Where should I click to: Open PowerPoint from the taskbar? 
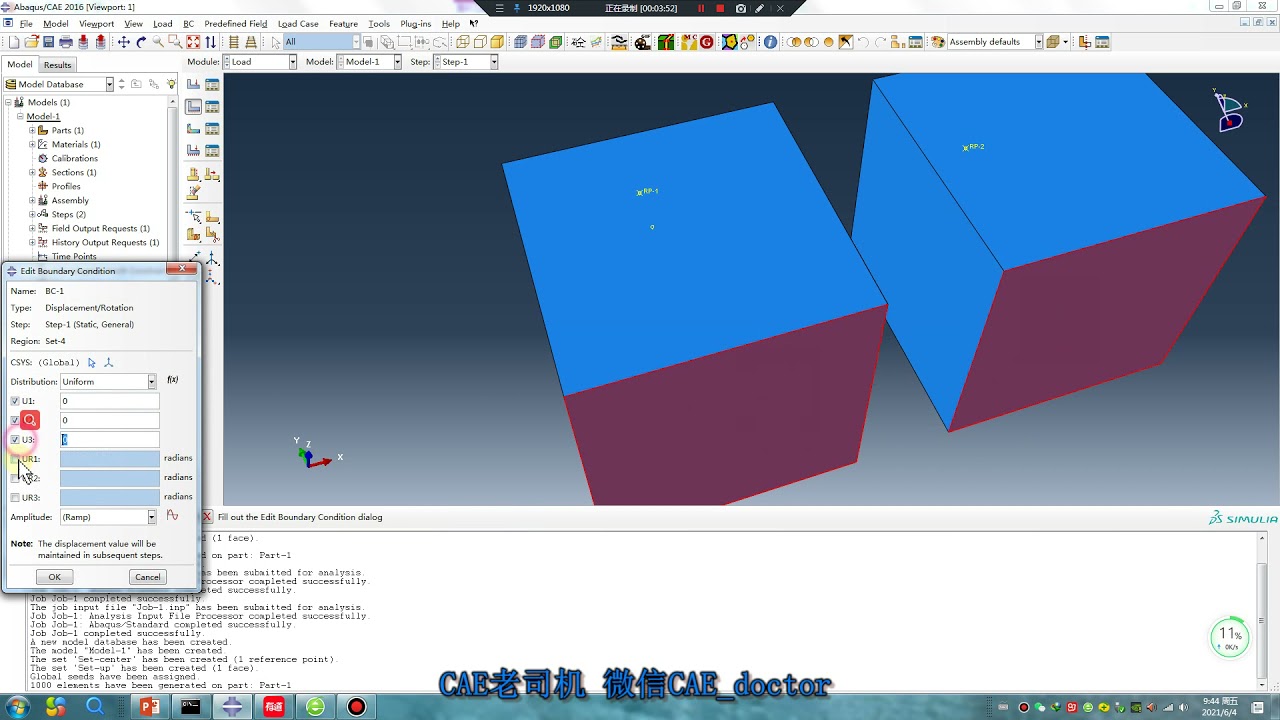point(150,707)
